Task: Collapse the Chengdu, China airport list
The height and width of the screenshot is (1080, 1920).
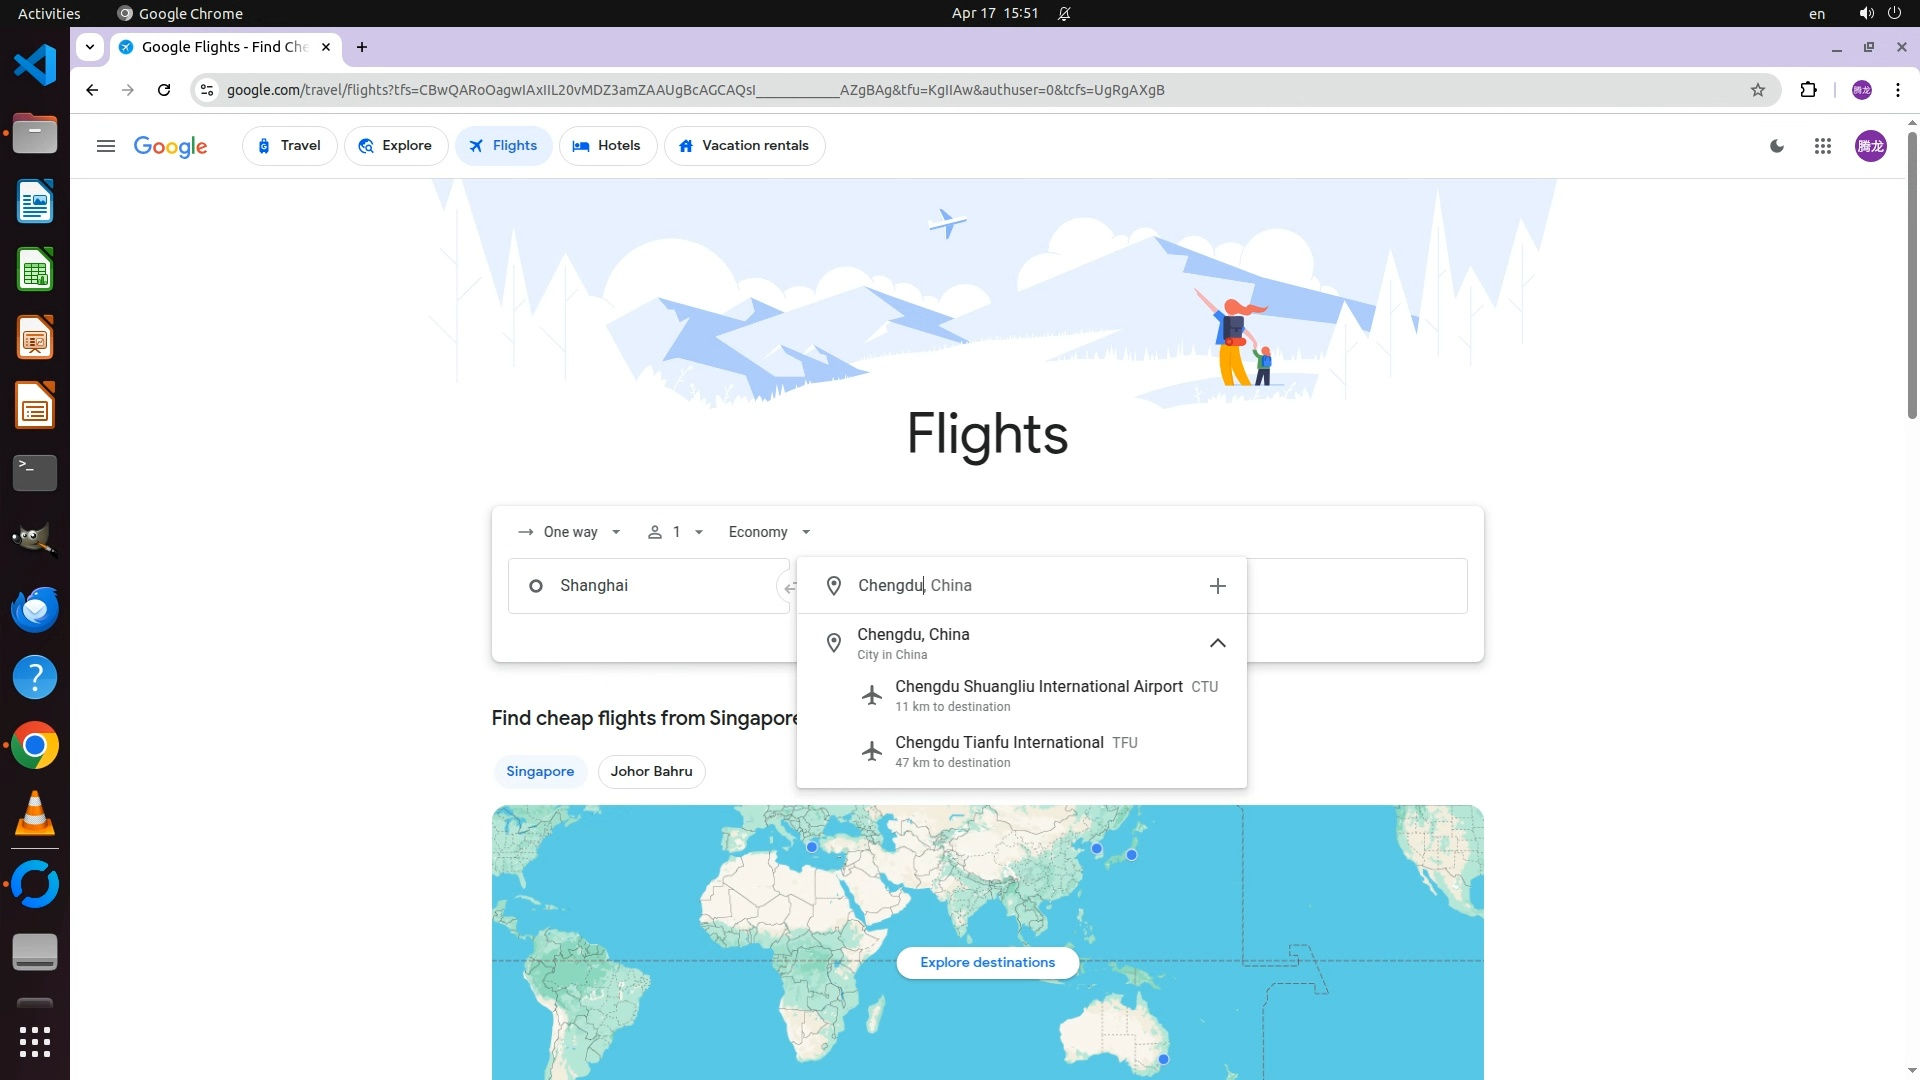Action: click(x=1217, y=643)
